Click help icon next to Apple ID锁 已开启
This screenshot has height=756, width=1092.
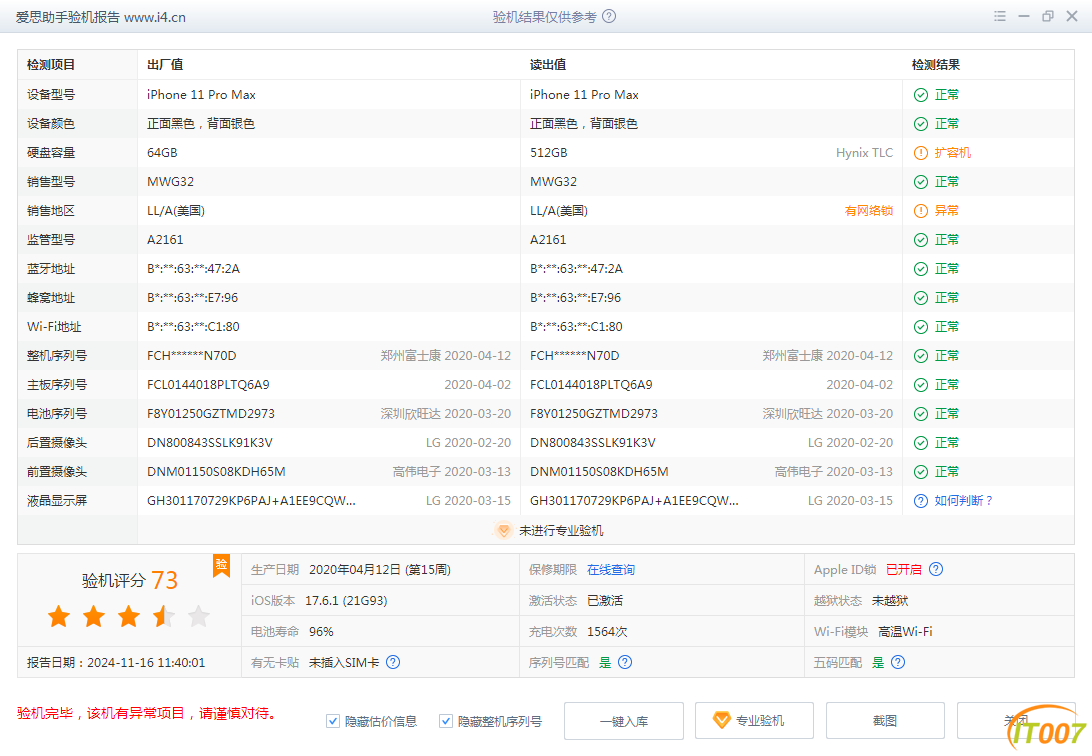click(936, 569)
